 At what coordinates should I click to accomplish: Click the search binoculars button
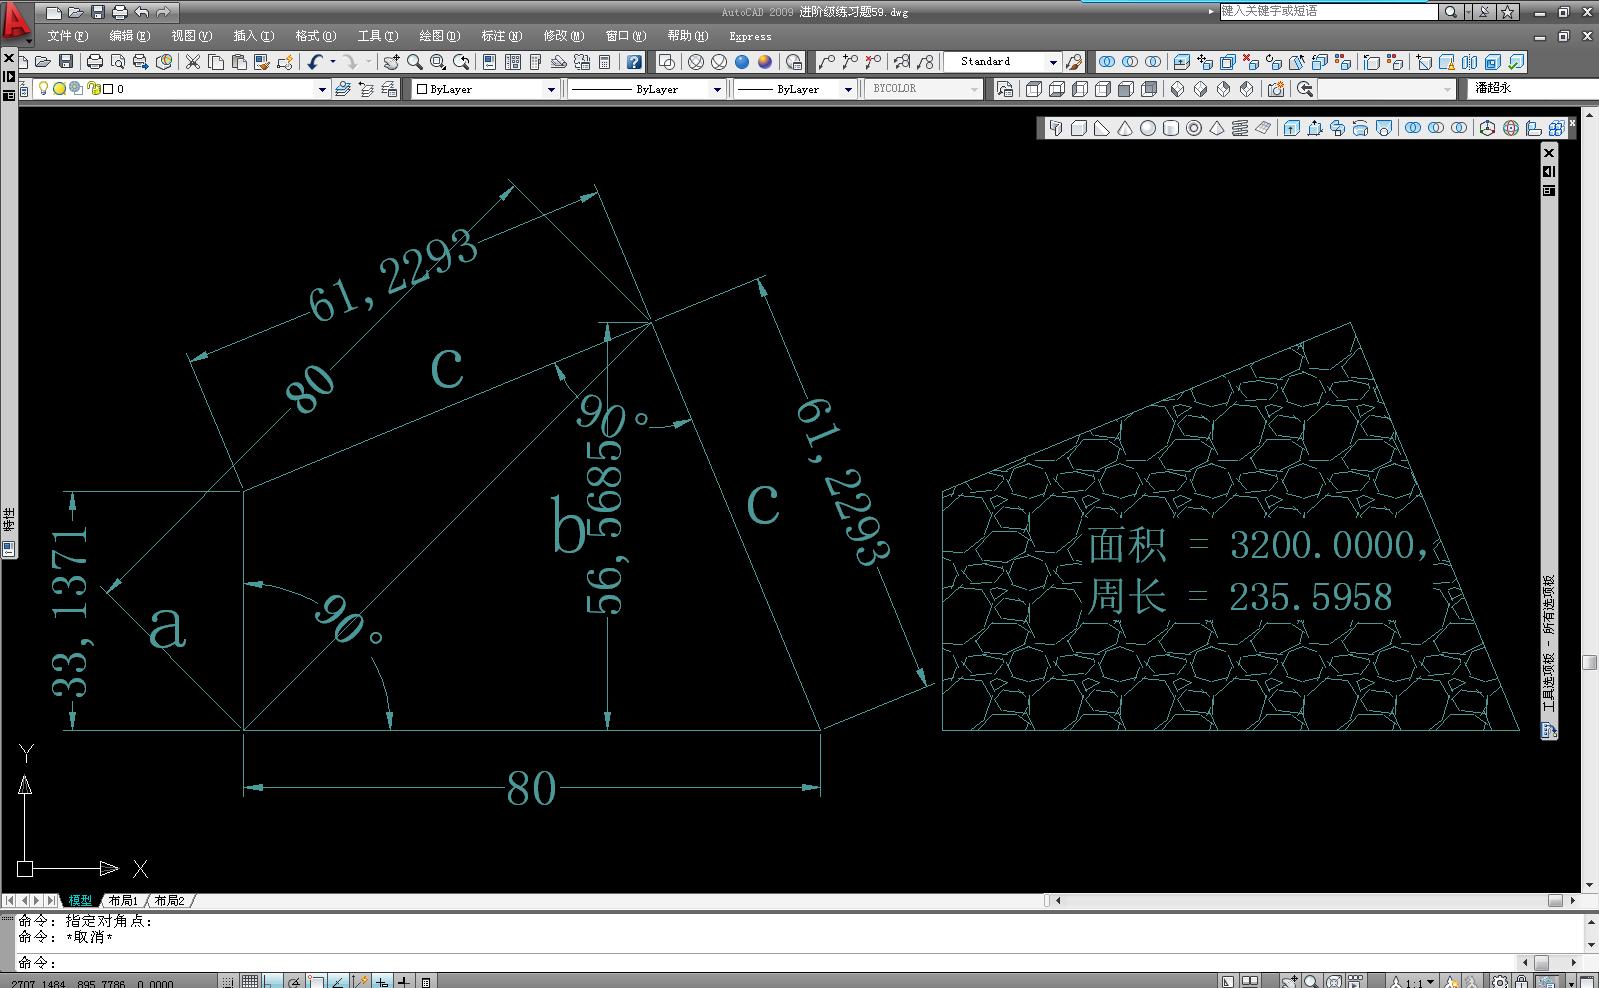[1450, 12]
